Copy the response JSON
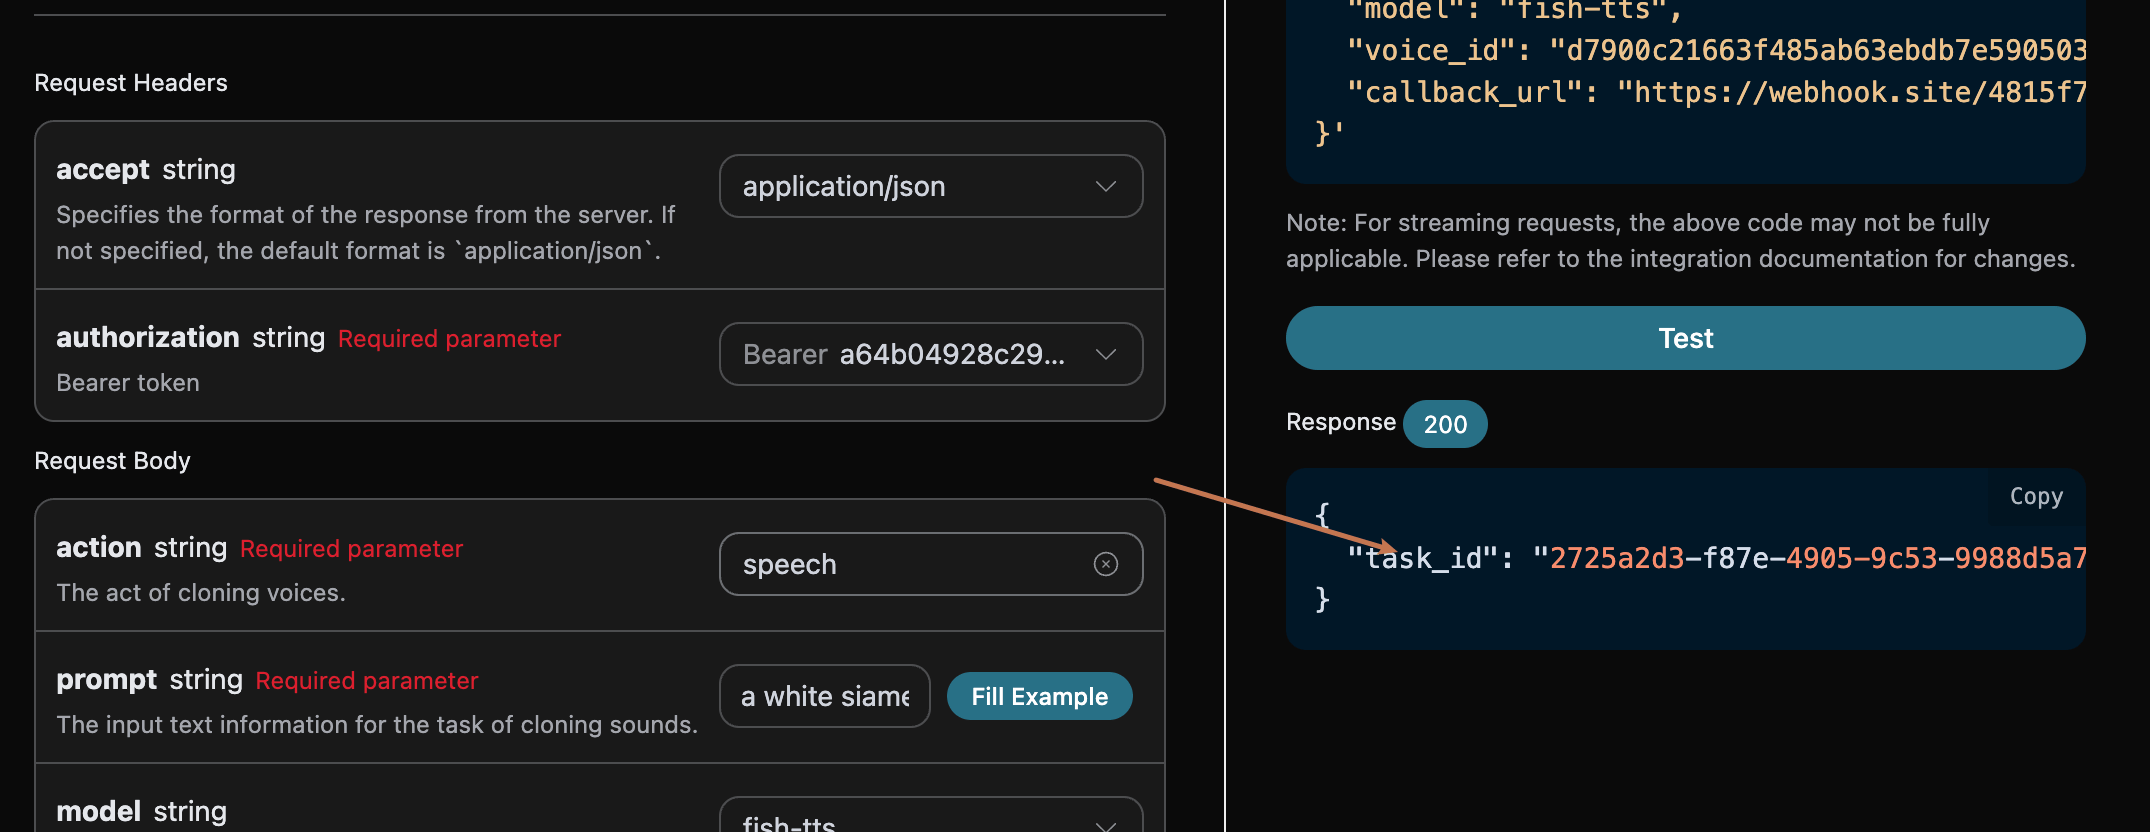Viewport: 2150px width, 832px height. (2036, 497)
